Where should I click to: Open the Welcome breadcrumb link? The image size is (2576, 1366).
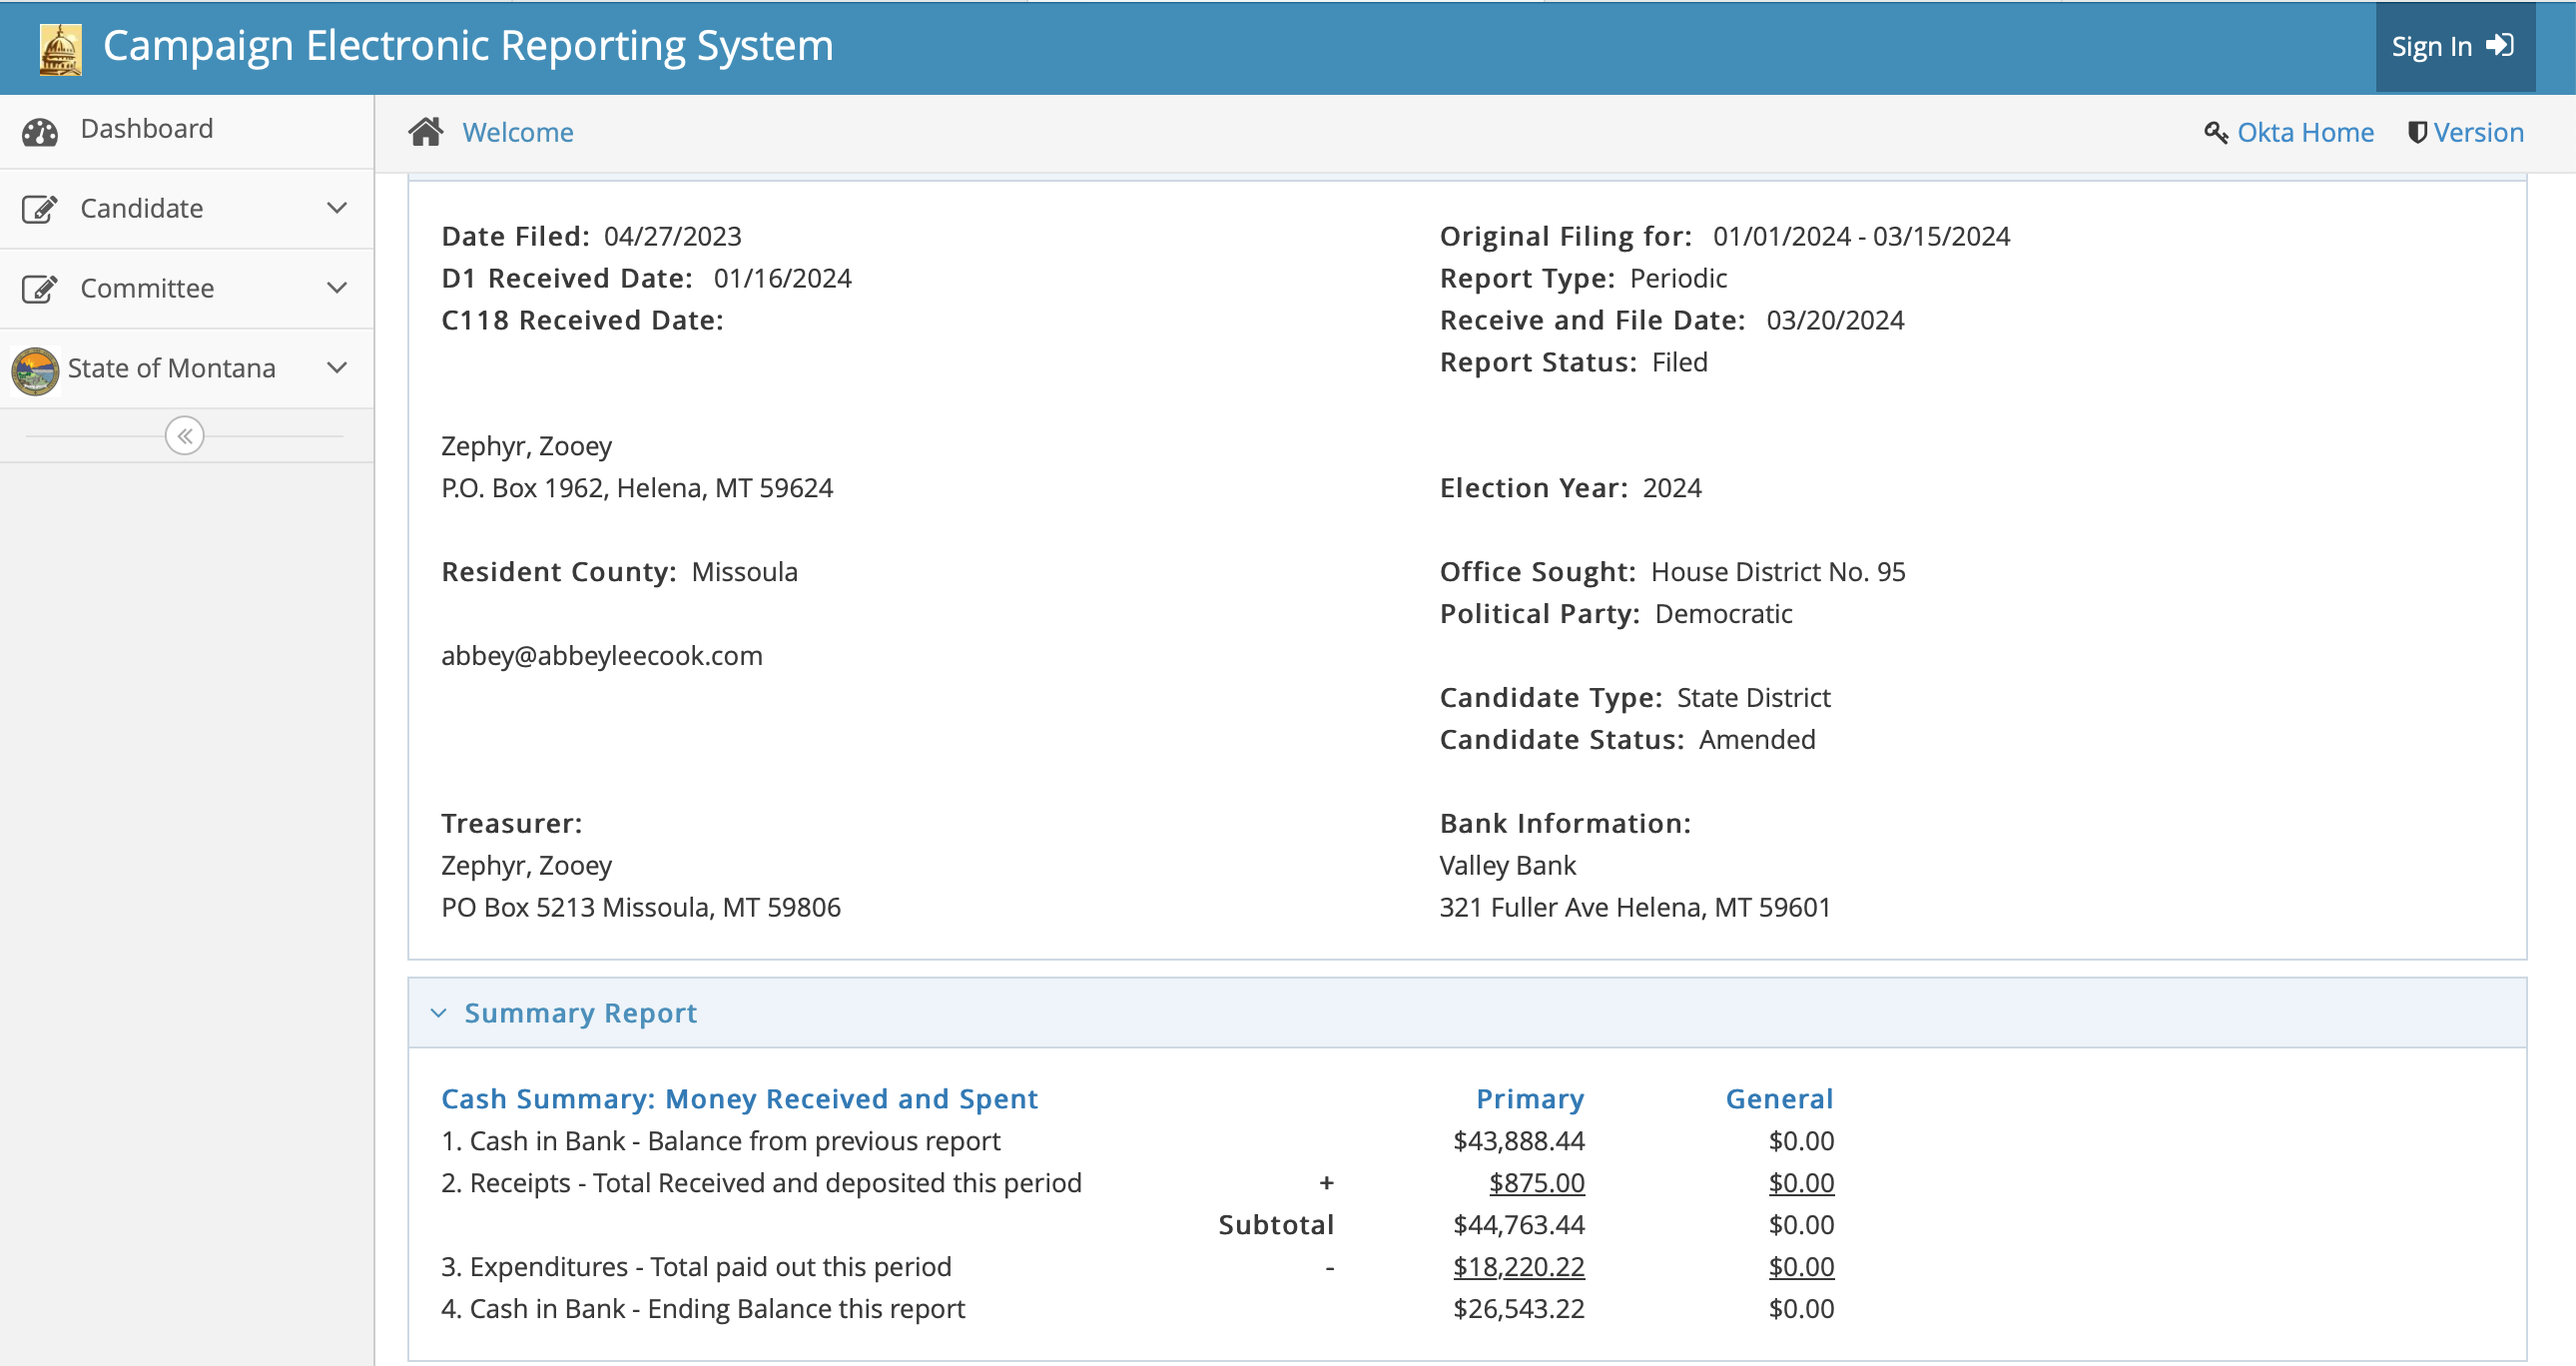coord(517,133)
